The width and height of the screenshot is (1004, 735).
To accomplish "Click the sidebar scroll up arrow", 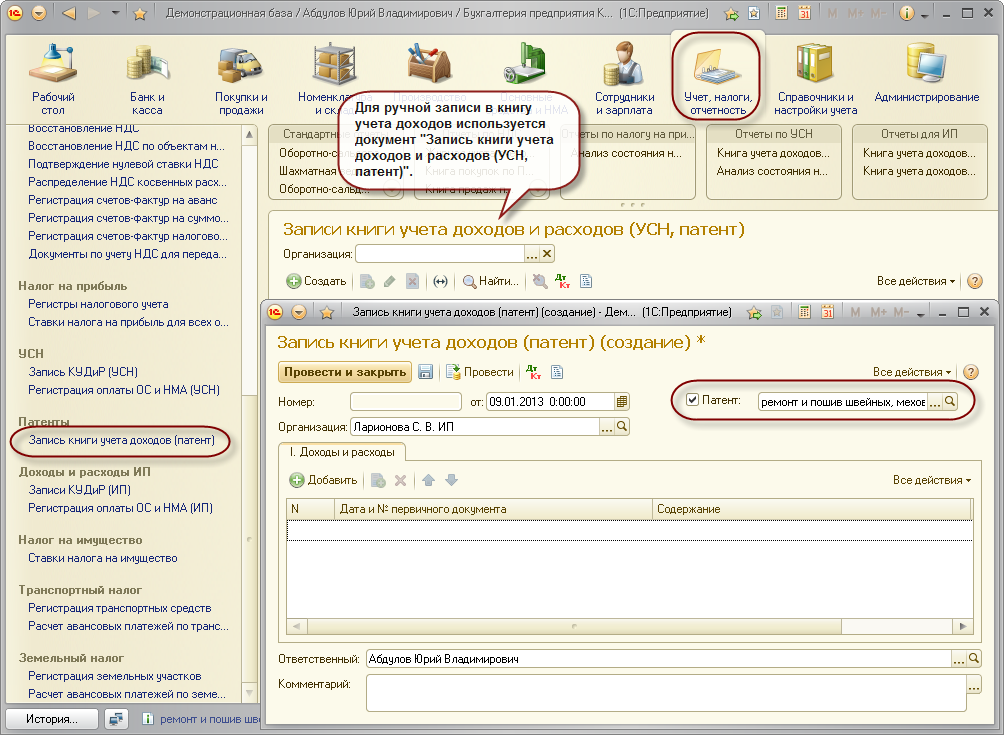I will coord(249,134).
